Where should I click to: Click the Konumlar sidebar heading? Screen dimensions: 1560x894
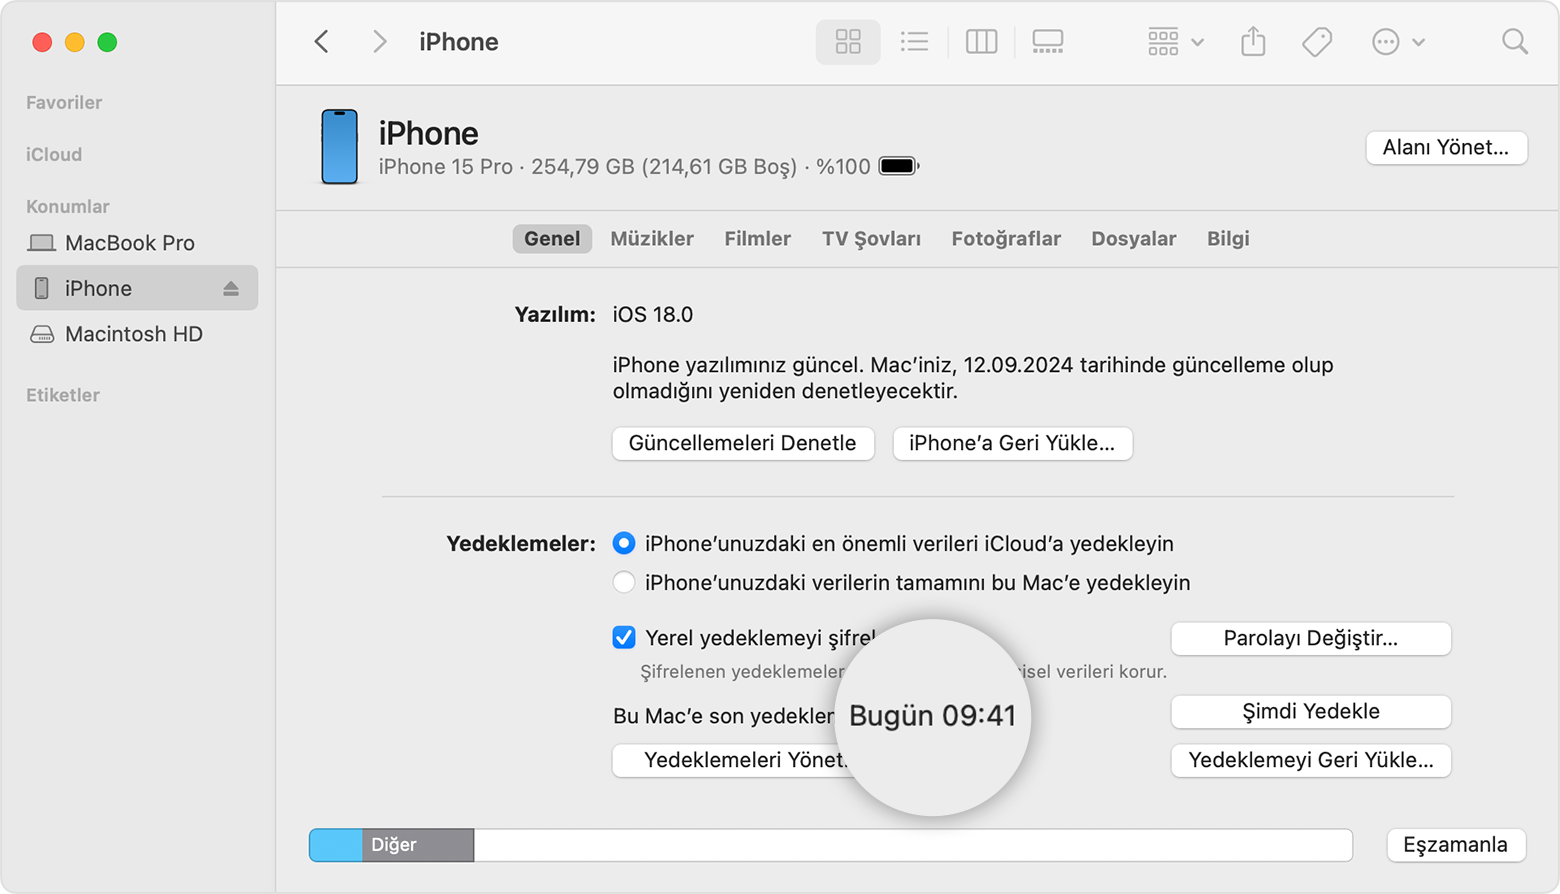coord(67,206)
